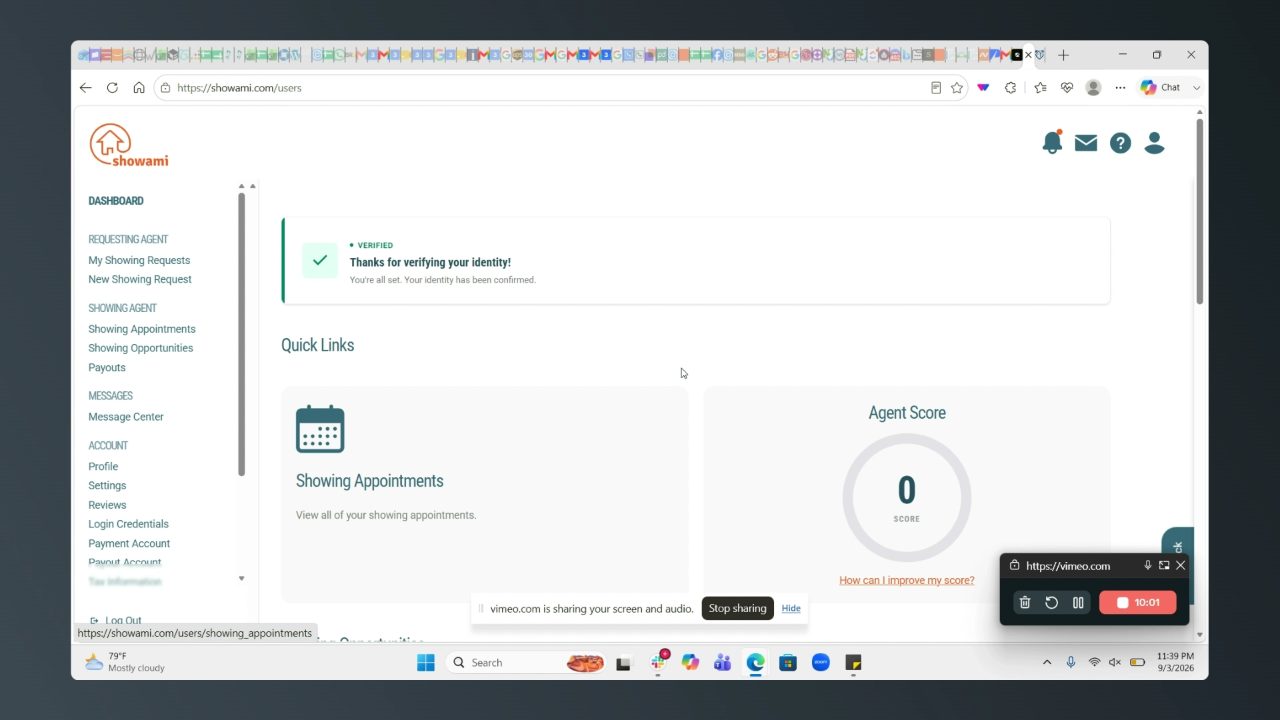Open a new browser tab

click(x=1063, y=55)
